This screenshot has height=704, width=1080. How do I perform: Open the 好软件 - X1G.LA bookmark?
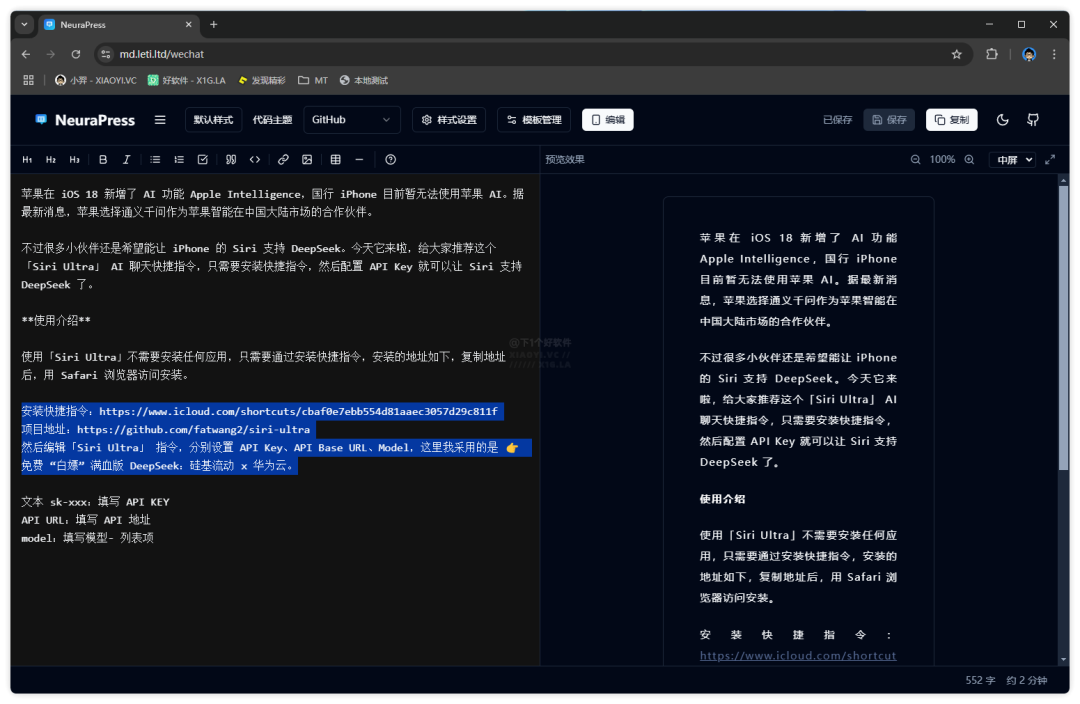187,81
